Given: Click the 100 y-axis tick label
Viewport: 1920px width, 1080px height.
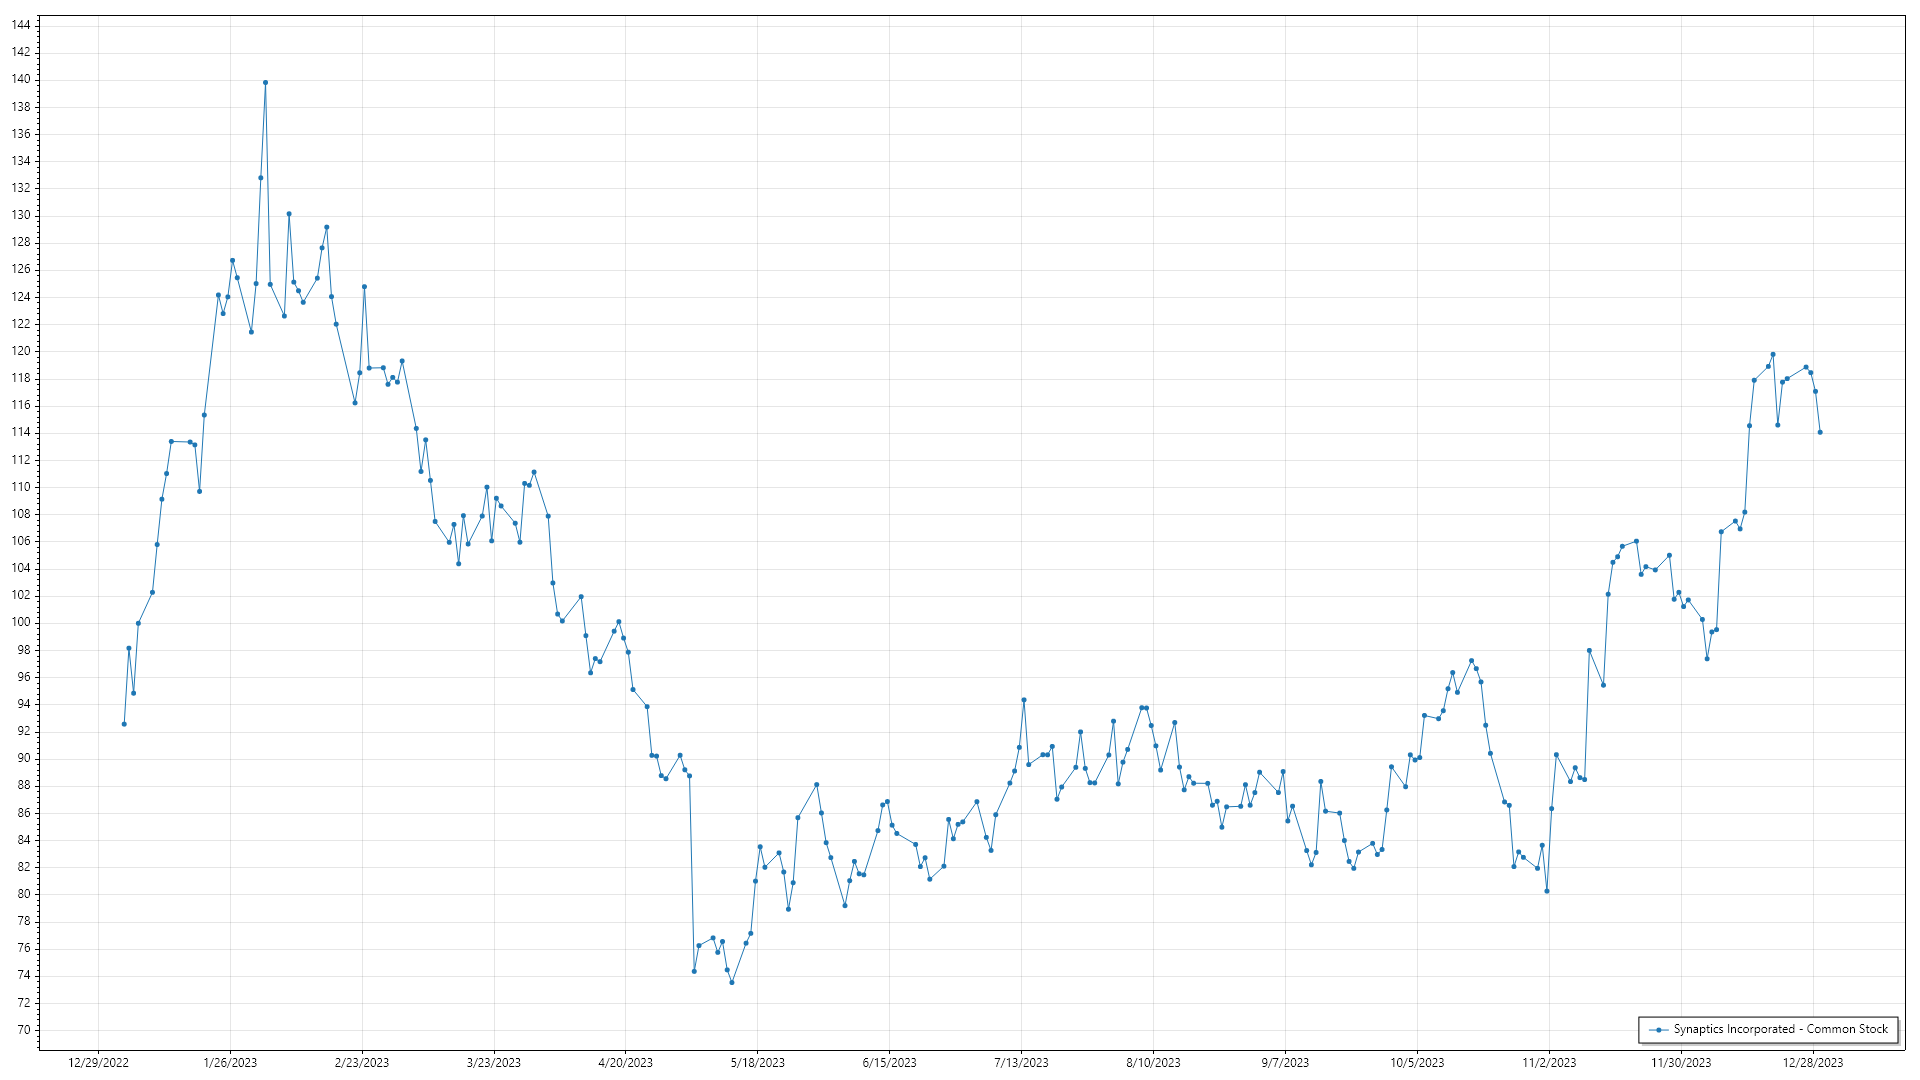Looking at the screenshot, I should click(21, 622).
